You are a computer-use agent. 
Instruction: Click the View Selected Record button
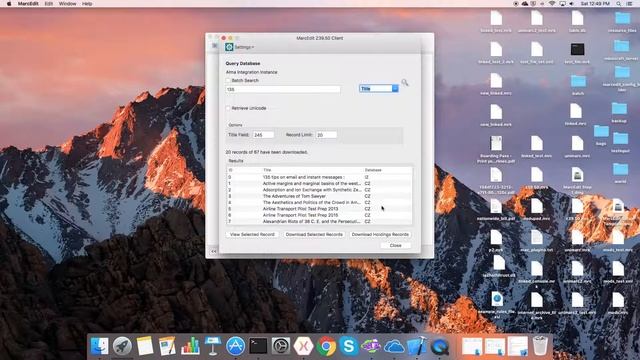pos(252,234)
